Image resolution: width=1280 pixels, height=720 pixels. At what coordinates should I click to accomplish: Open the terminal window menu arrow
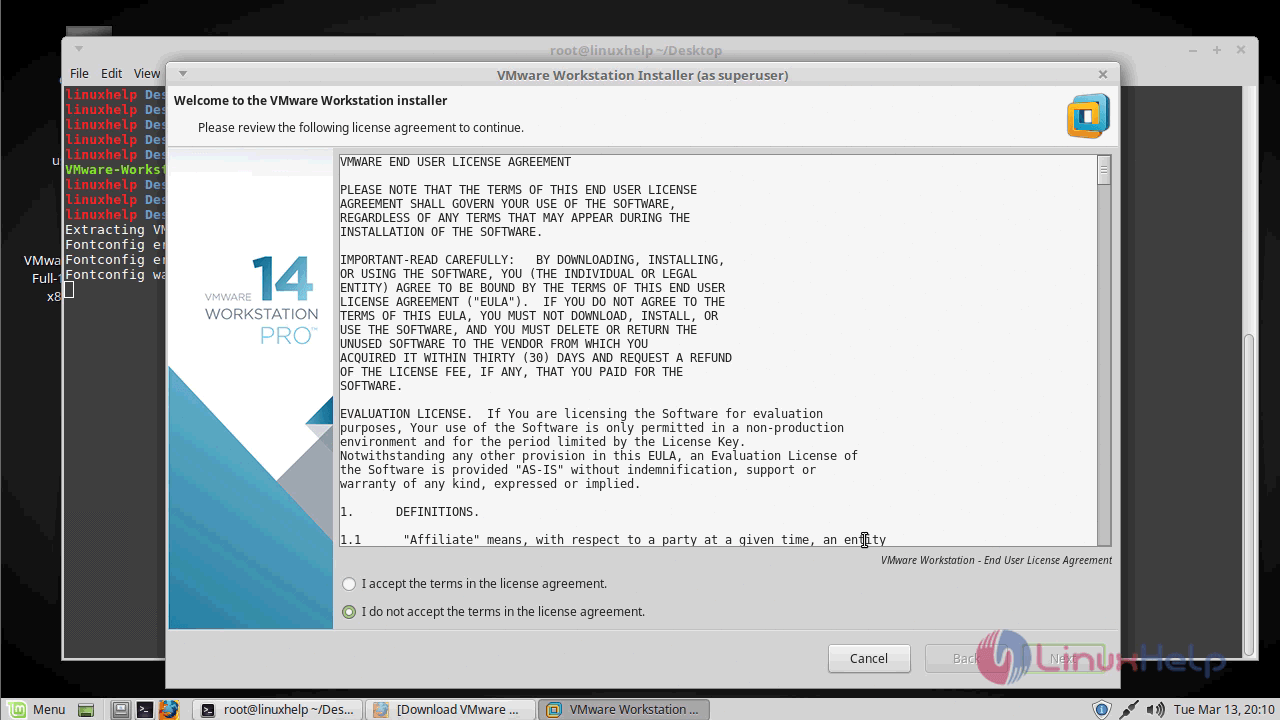tap(79, 49)
